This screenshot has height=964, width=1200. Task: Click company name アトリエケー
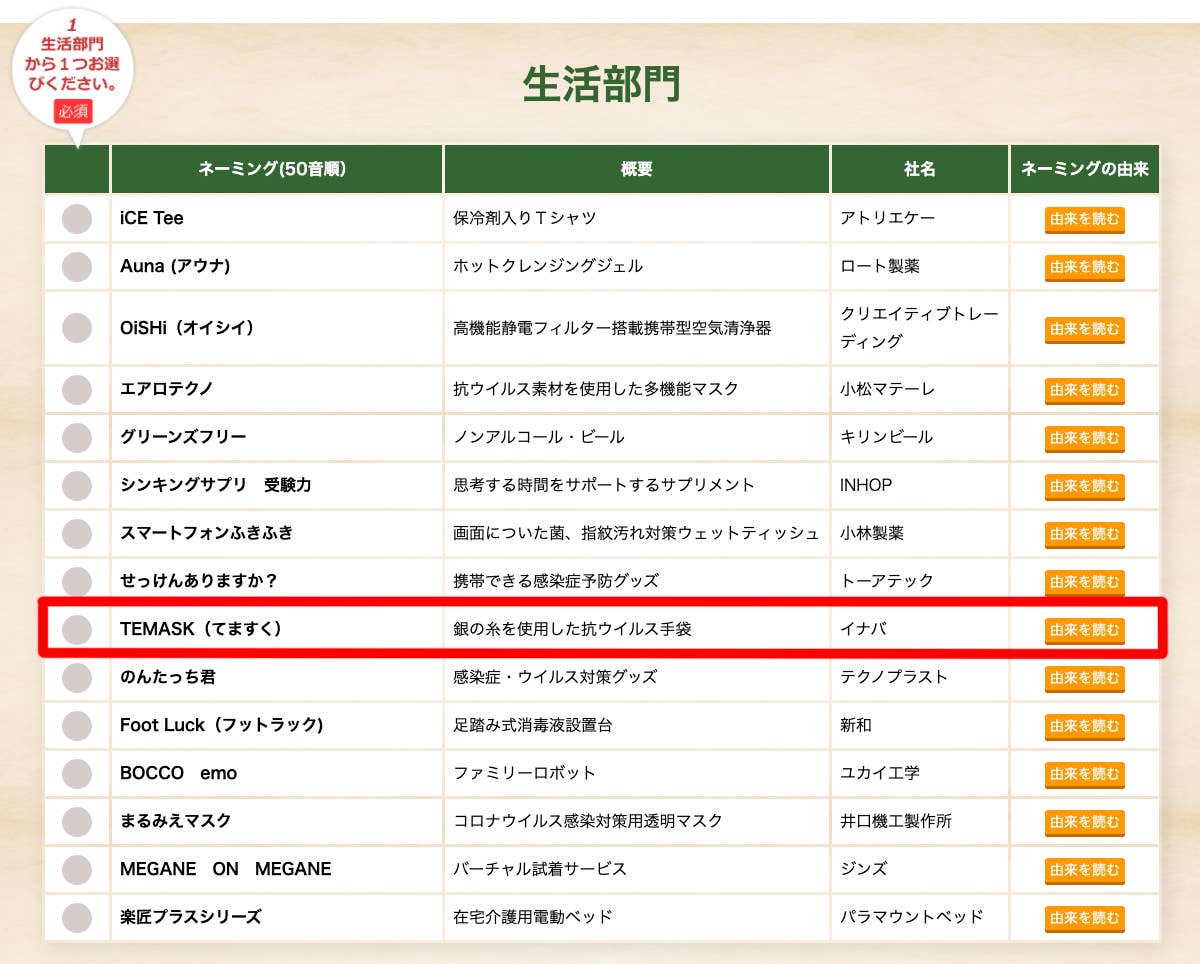[888, 218]
